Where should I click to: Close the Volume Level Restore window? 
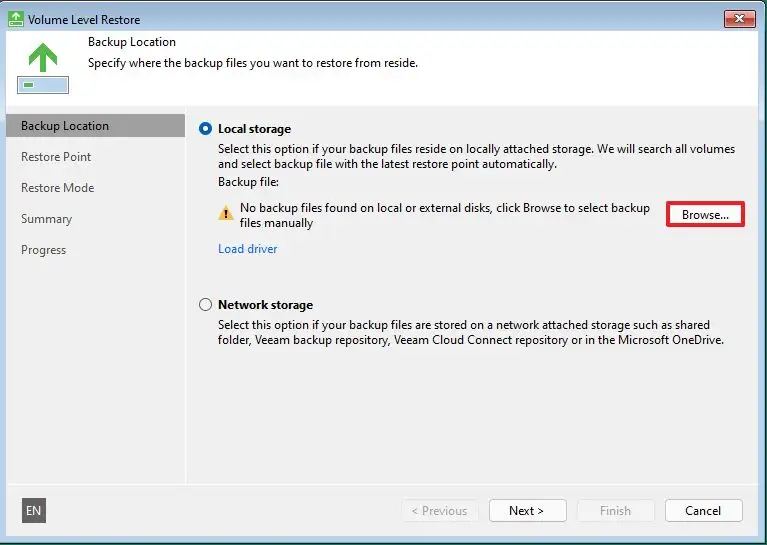pos(740,19)
